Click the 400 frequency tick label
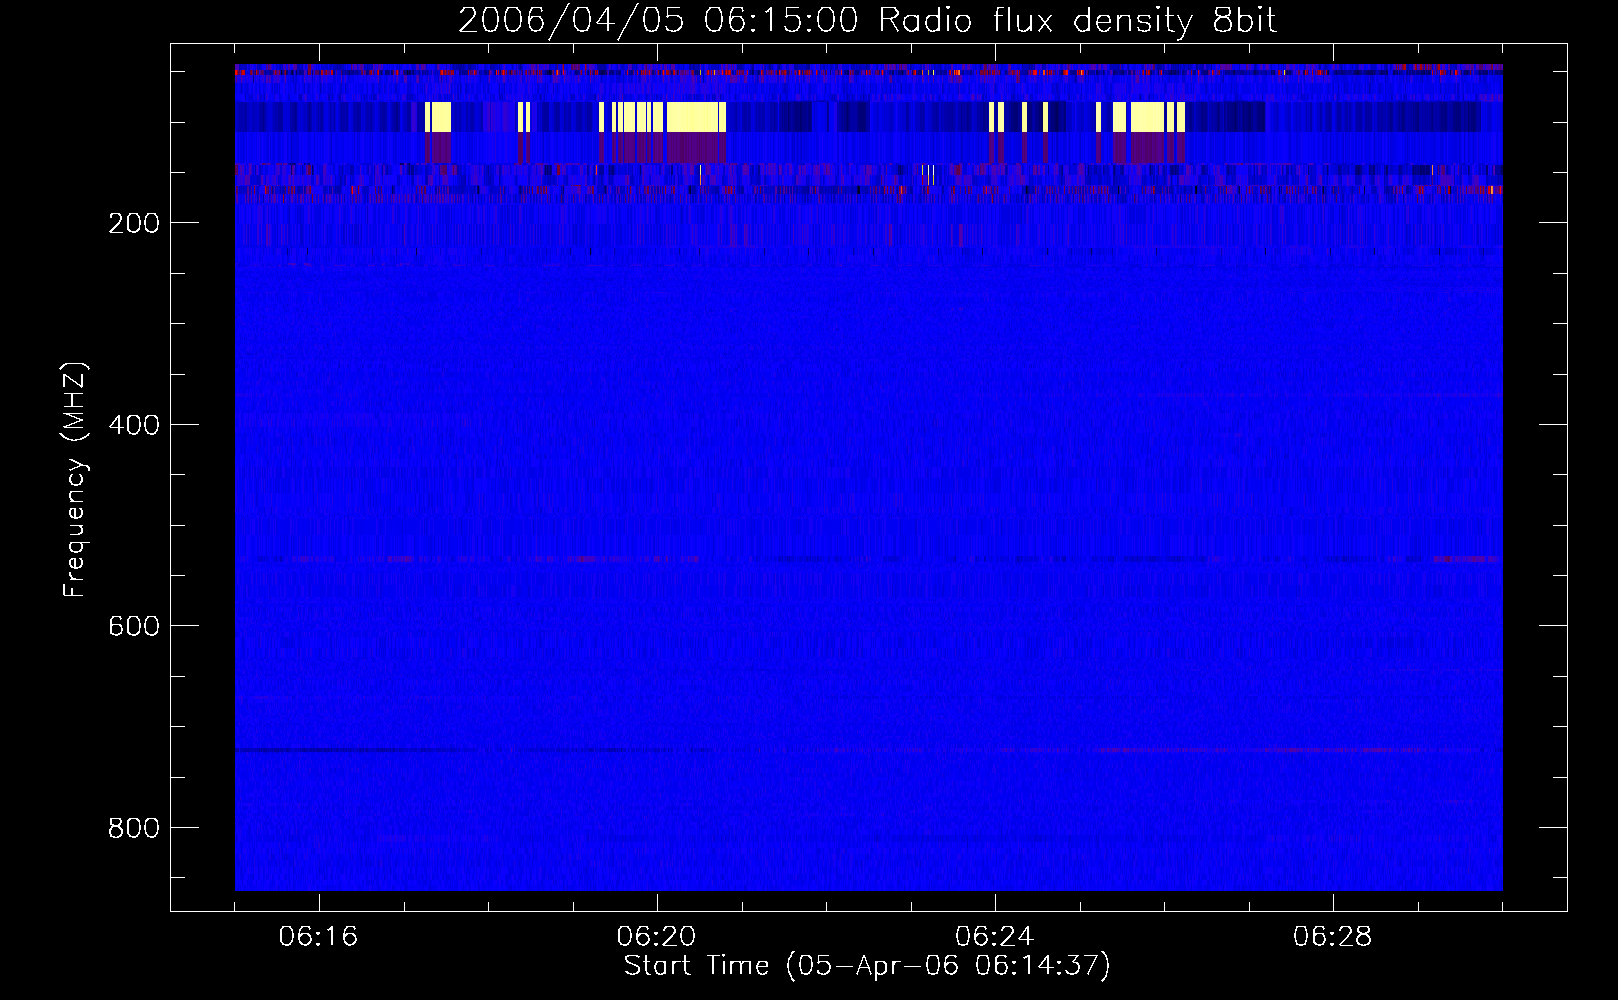 pyautogui.click(x=134, y=425)
